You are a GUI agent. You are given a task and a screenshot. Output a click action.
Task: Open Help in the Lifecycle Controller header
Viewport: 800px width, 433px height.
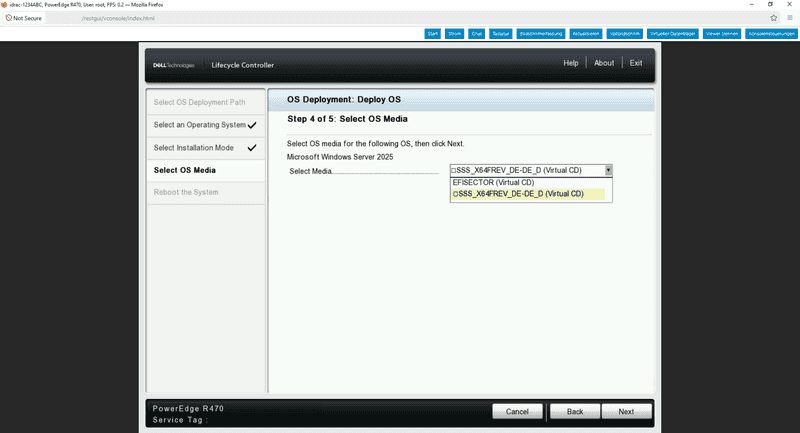(570, 63)
